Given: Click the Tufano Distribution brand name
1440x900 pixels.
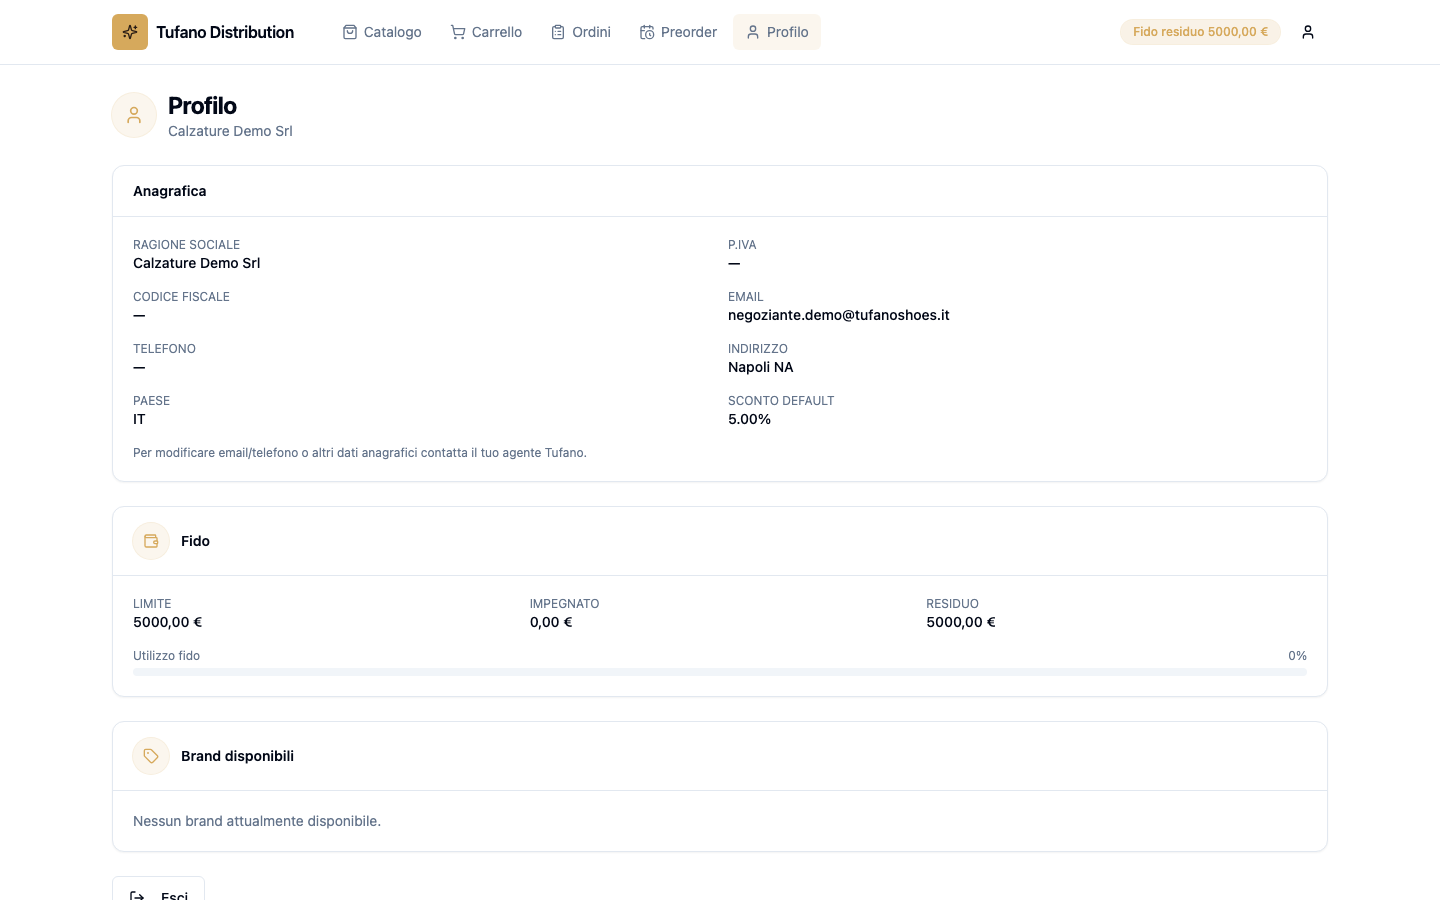Looking at the screenshot, I should click(225, 32).
